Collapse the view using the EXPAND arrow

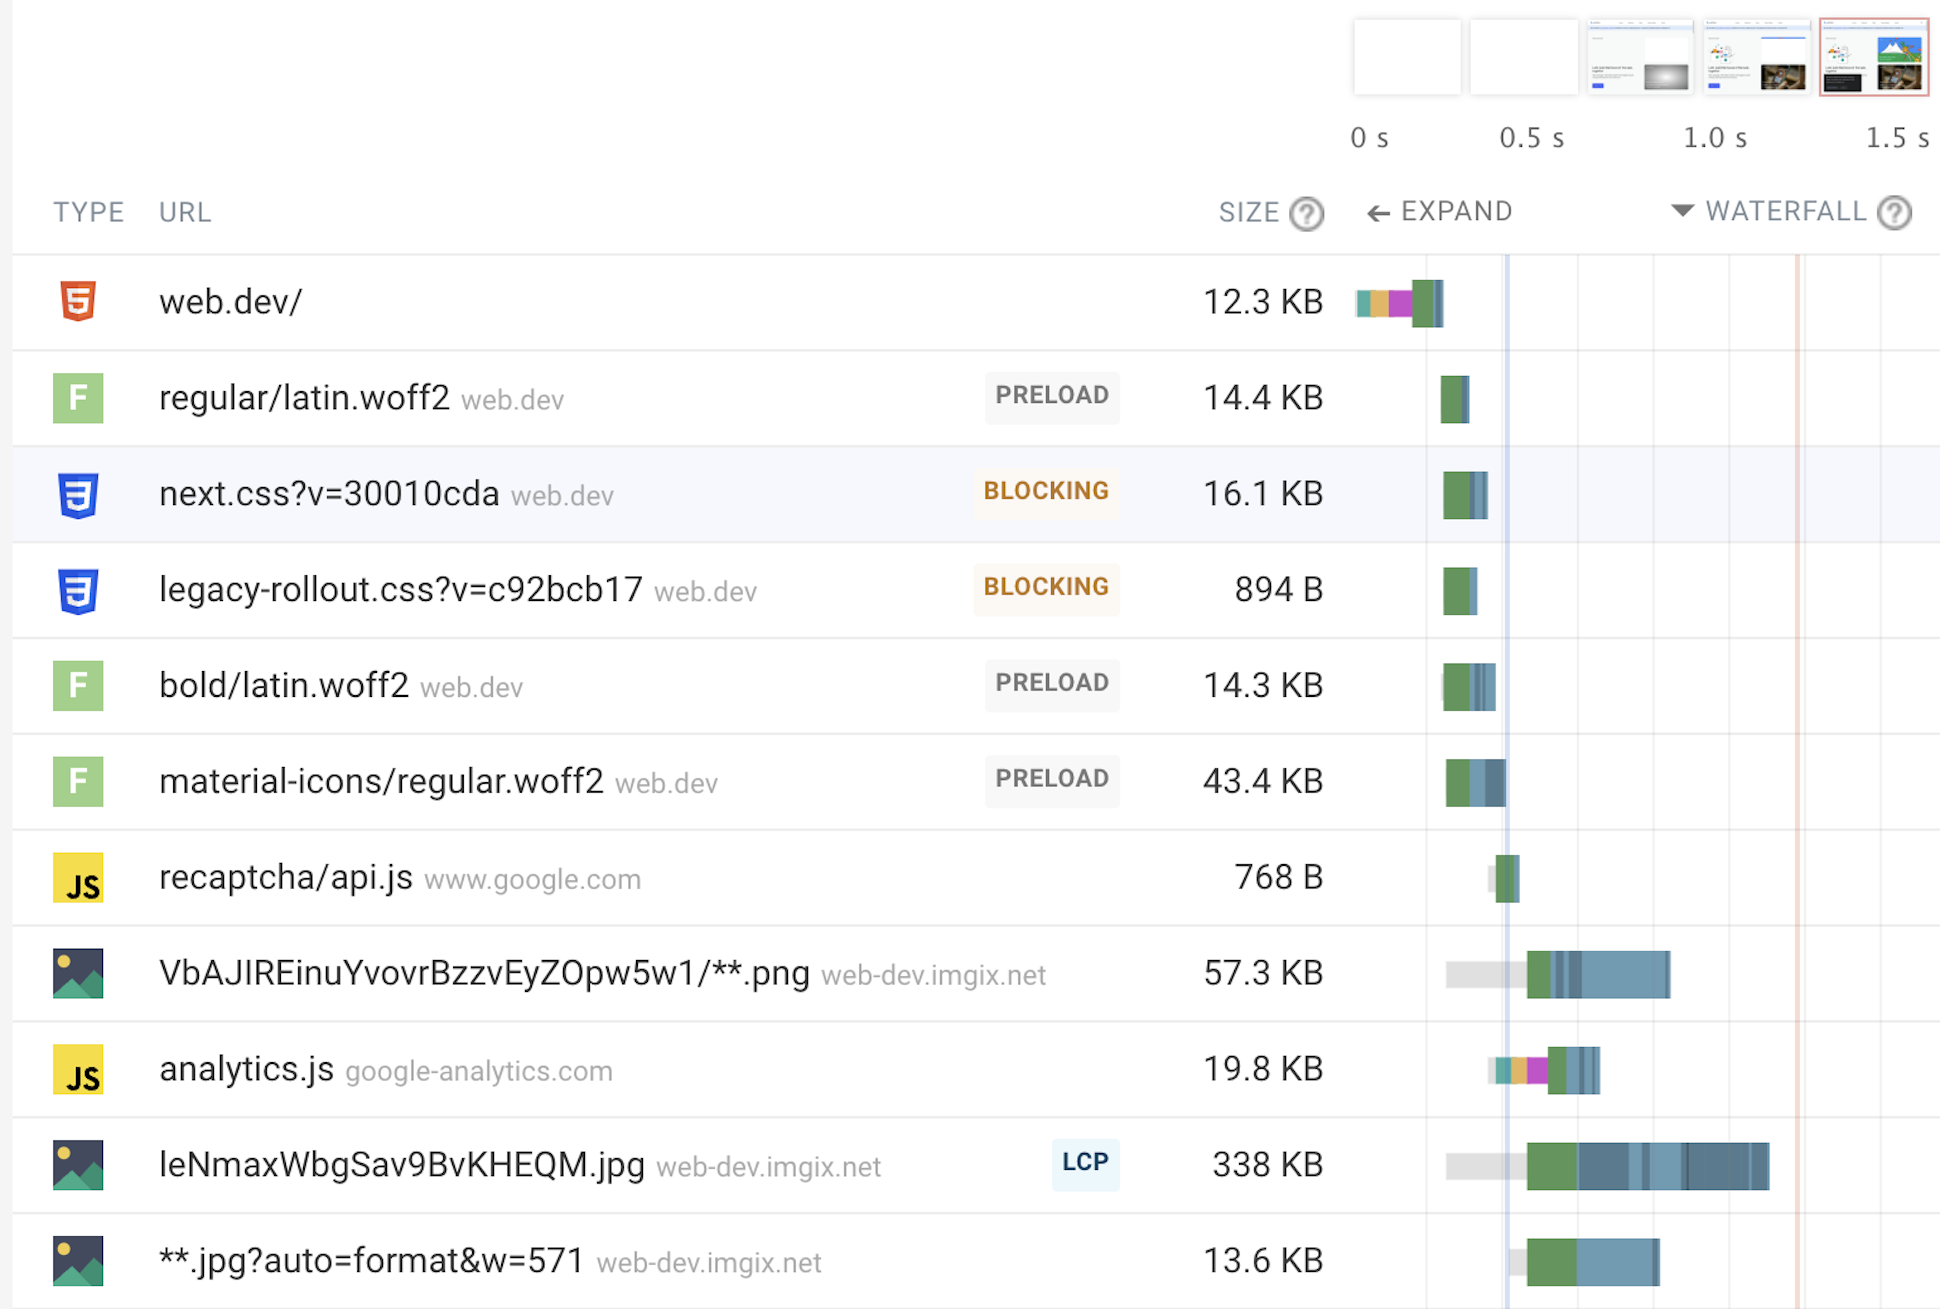[x=1380, y=212]
